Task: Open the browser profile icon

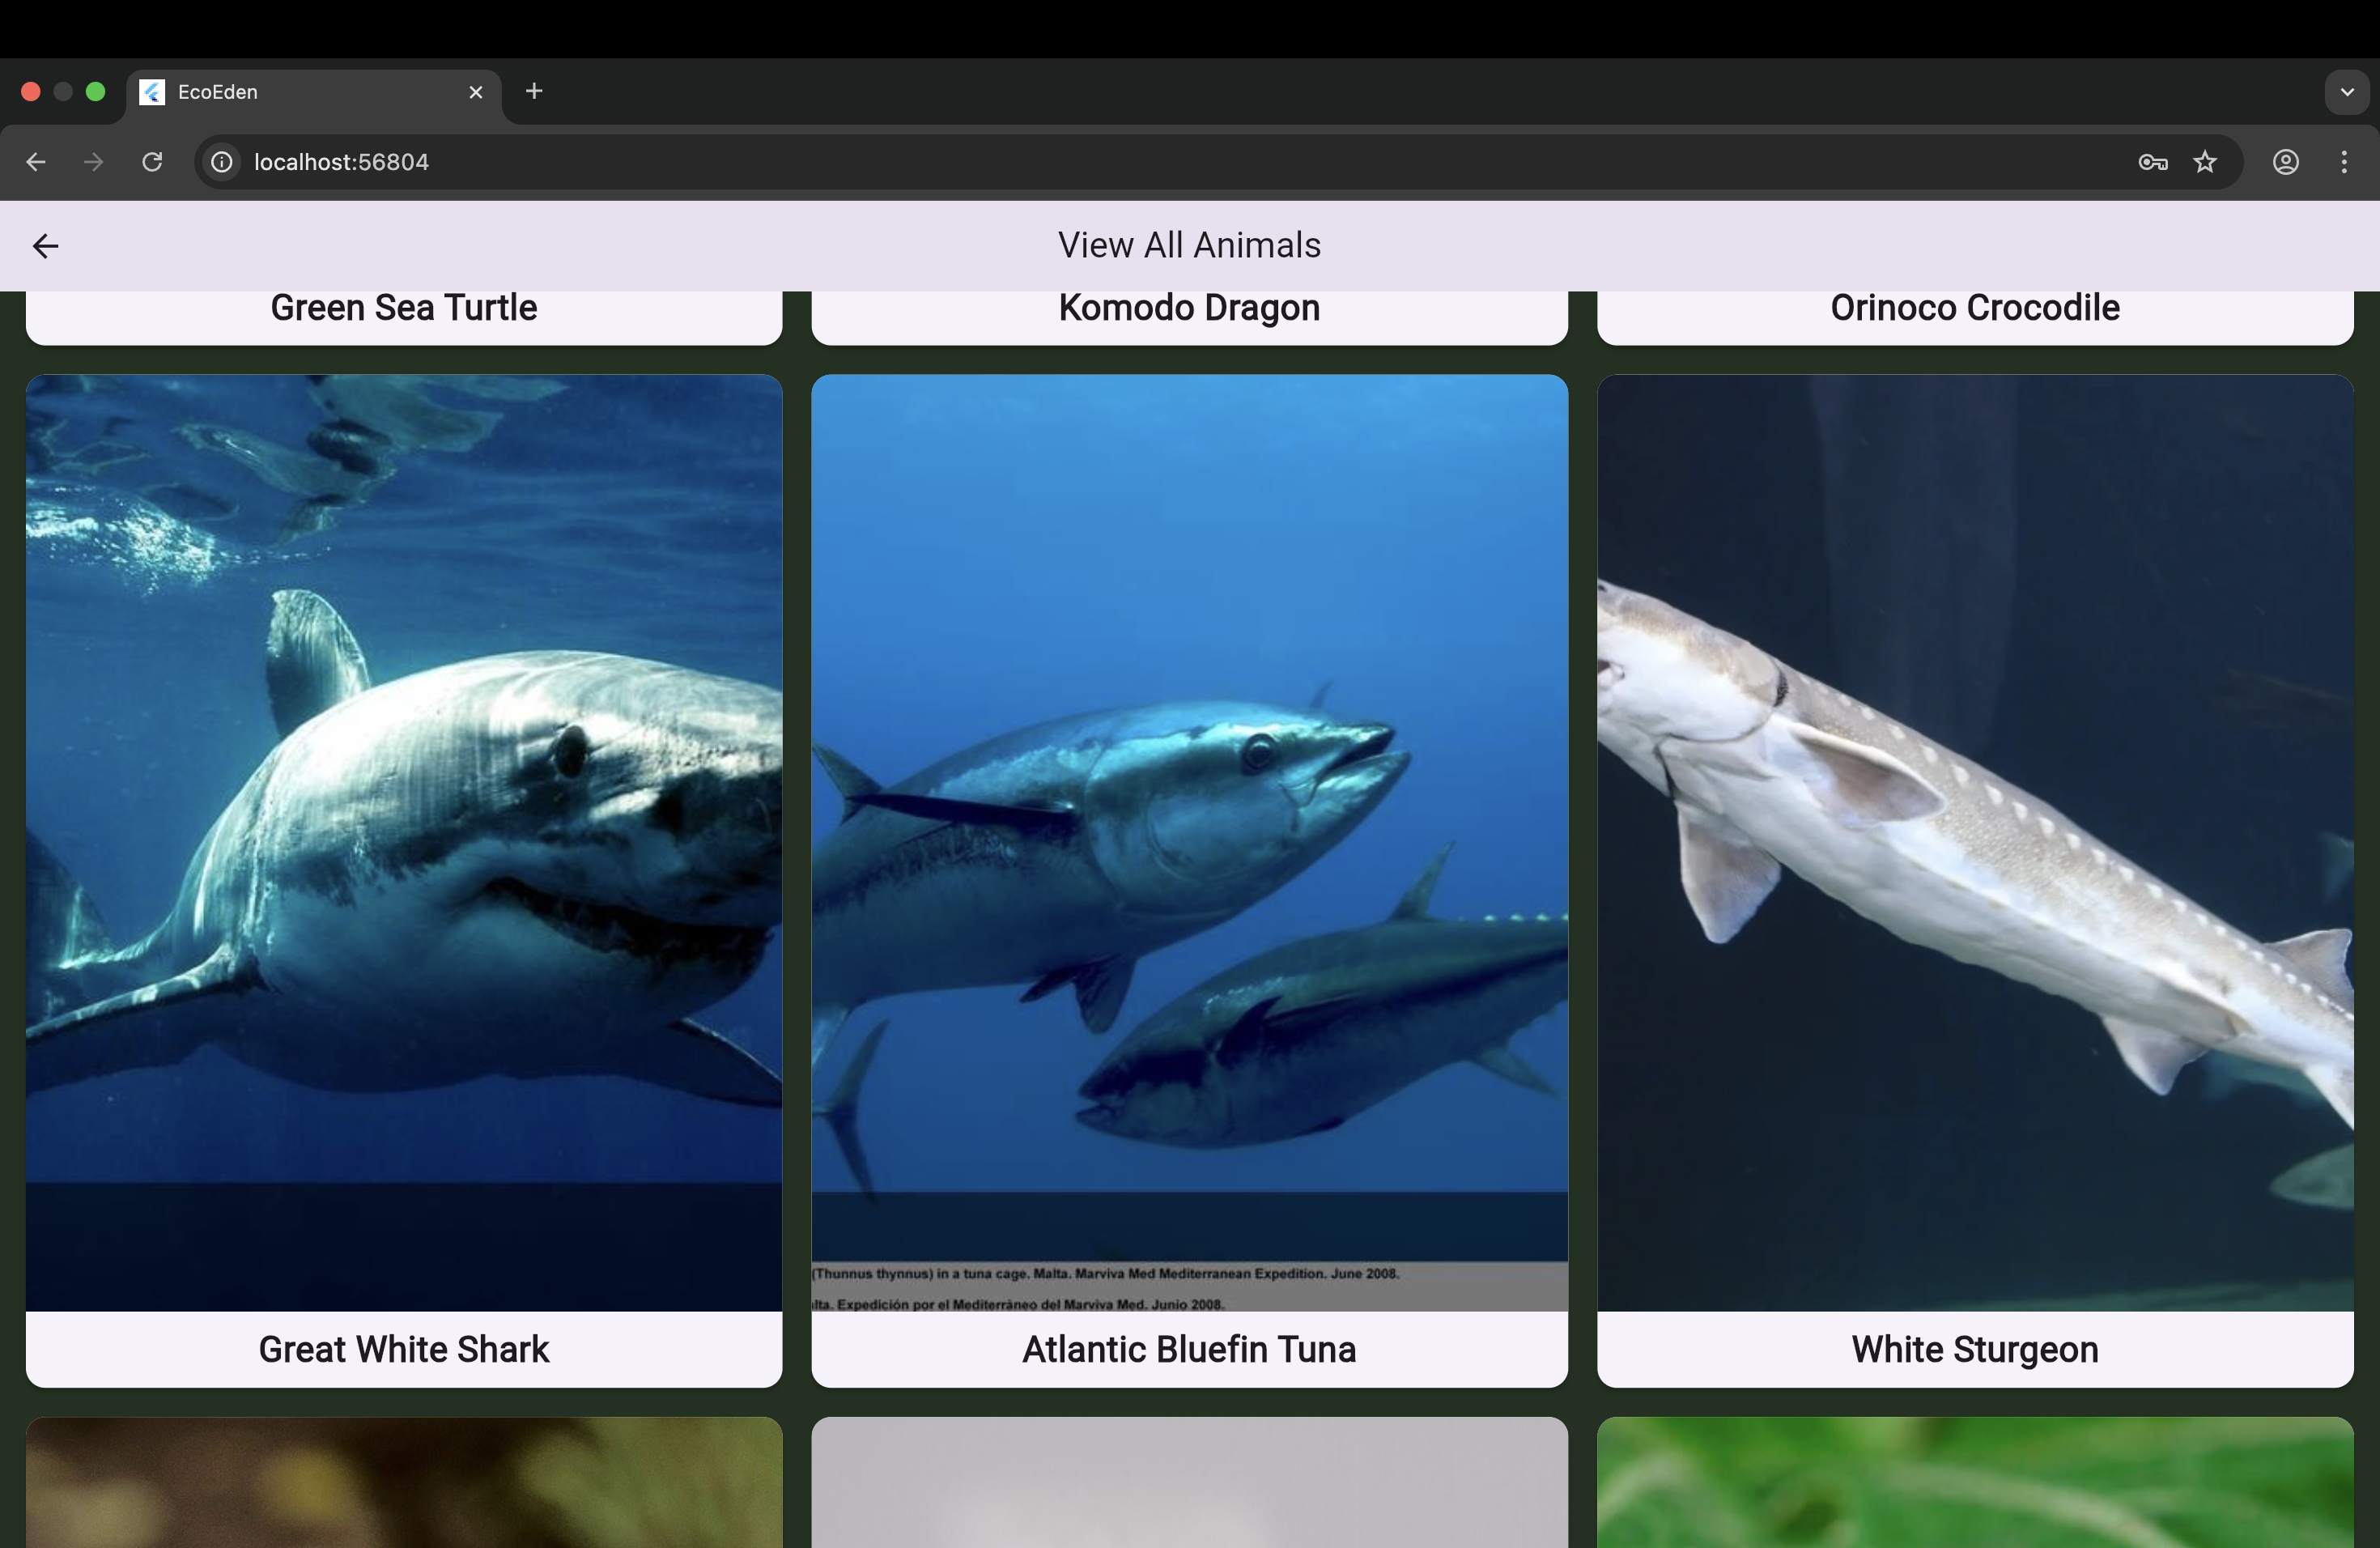Action: 2286,162
